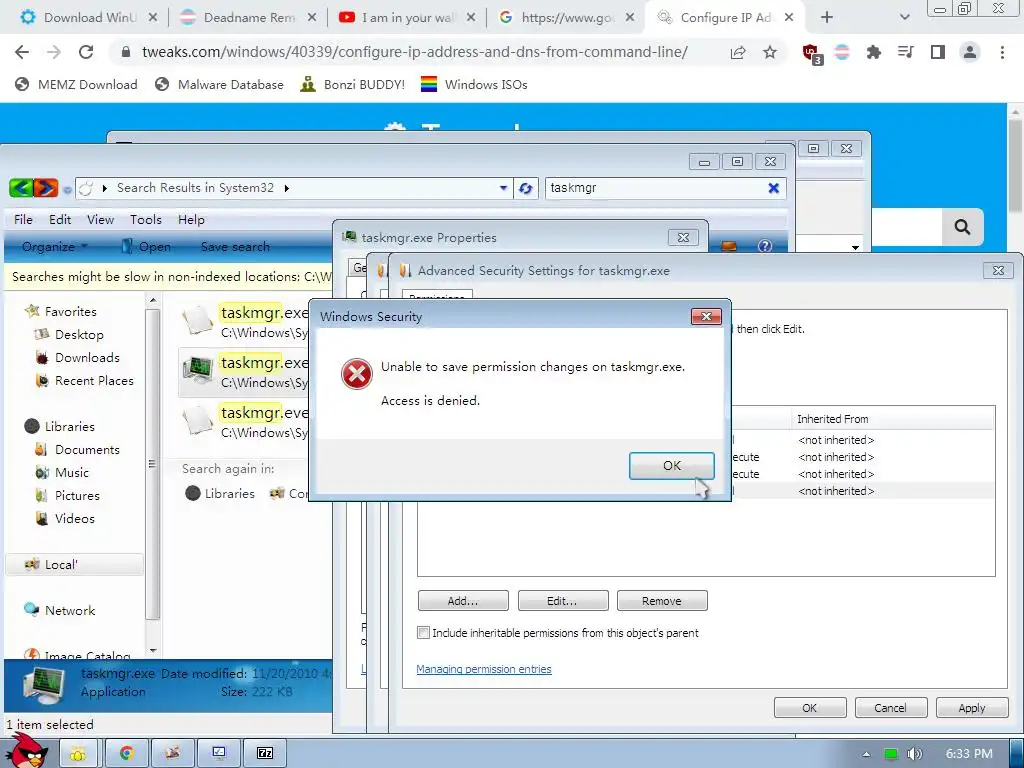Click Add... in Advanced Security Settings

point(463,601)
